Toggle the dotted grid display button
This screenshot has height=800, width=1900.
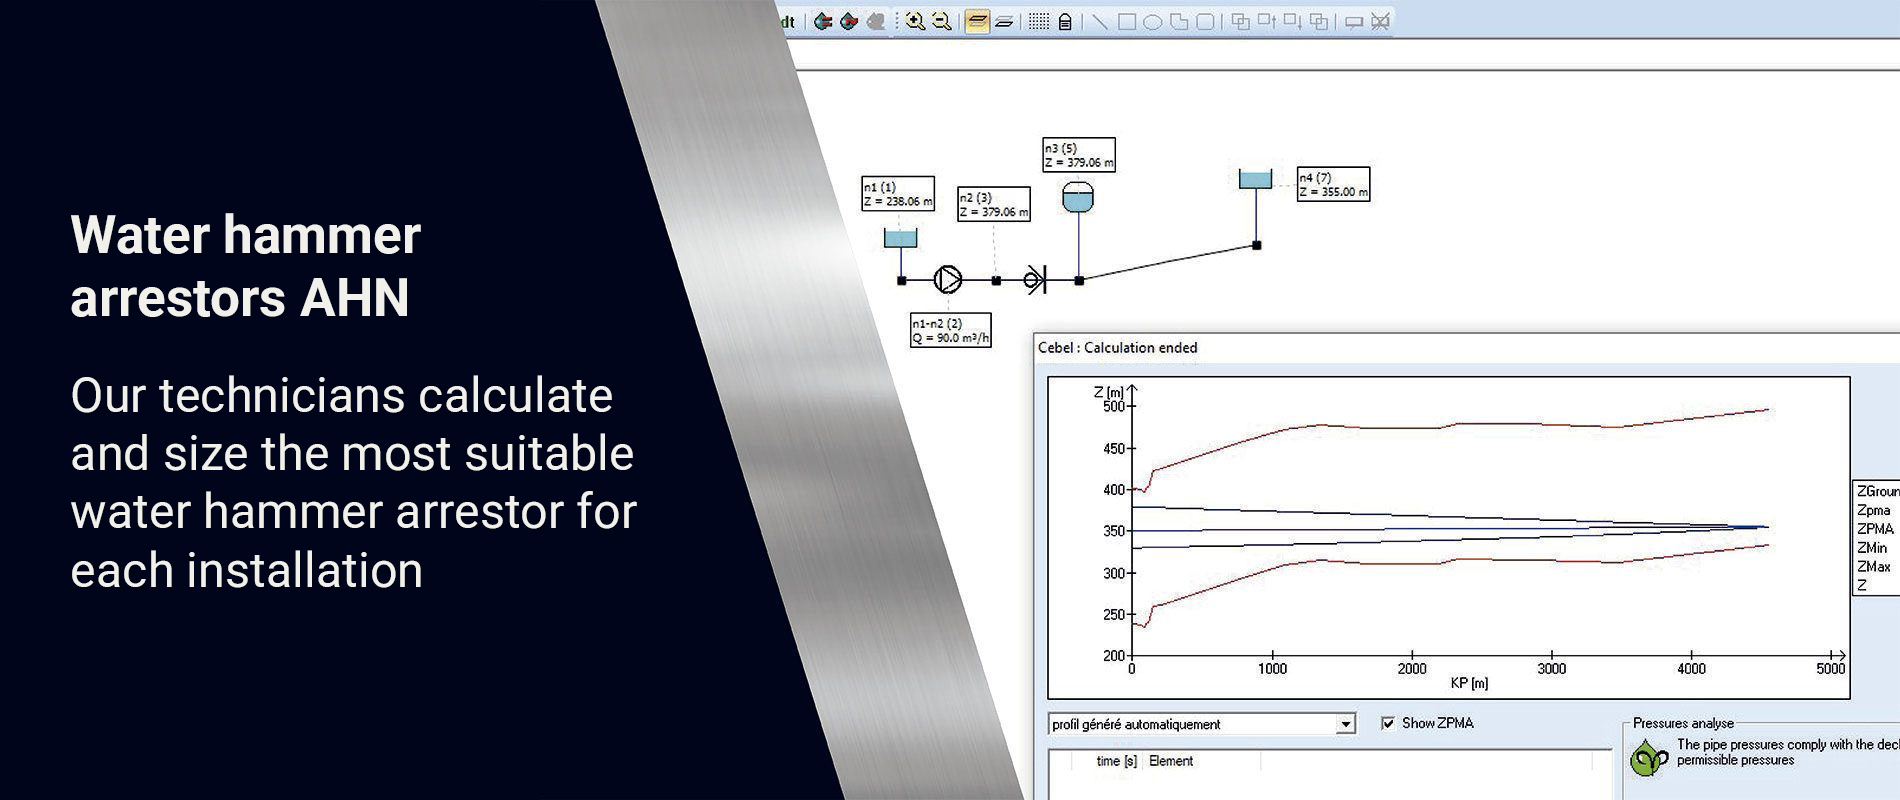(1039, 21)
